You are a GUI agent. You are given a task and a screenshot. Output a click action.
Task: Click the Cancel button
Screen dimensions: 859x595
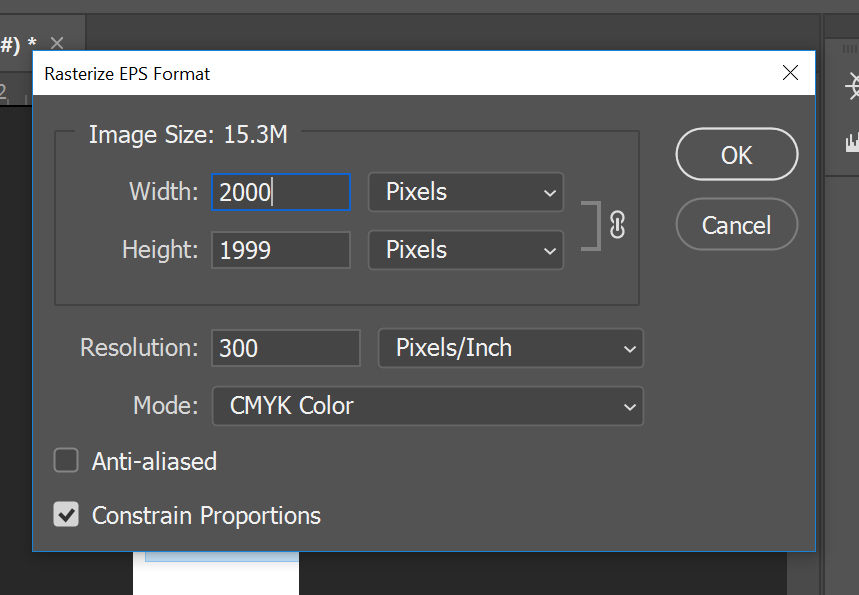737,225
